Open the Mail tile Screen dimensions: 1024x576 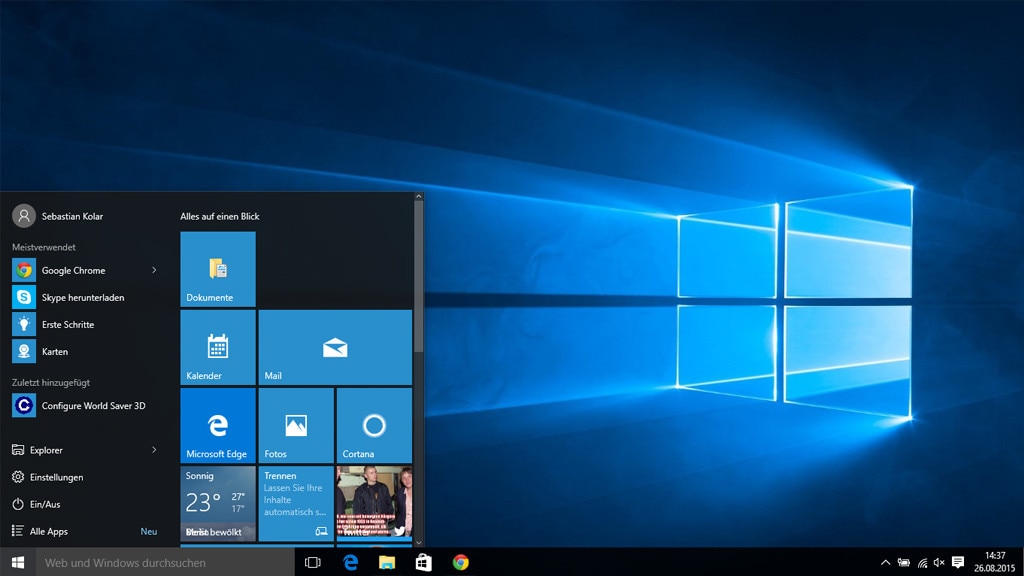coord(335,347)
